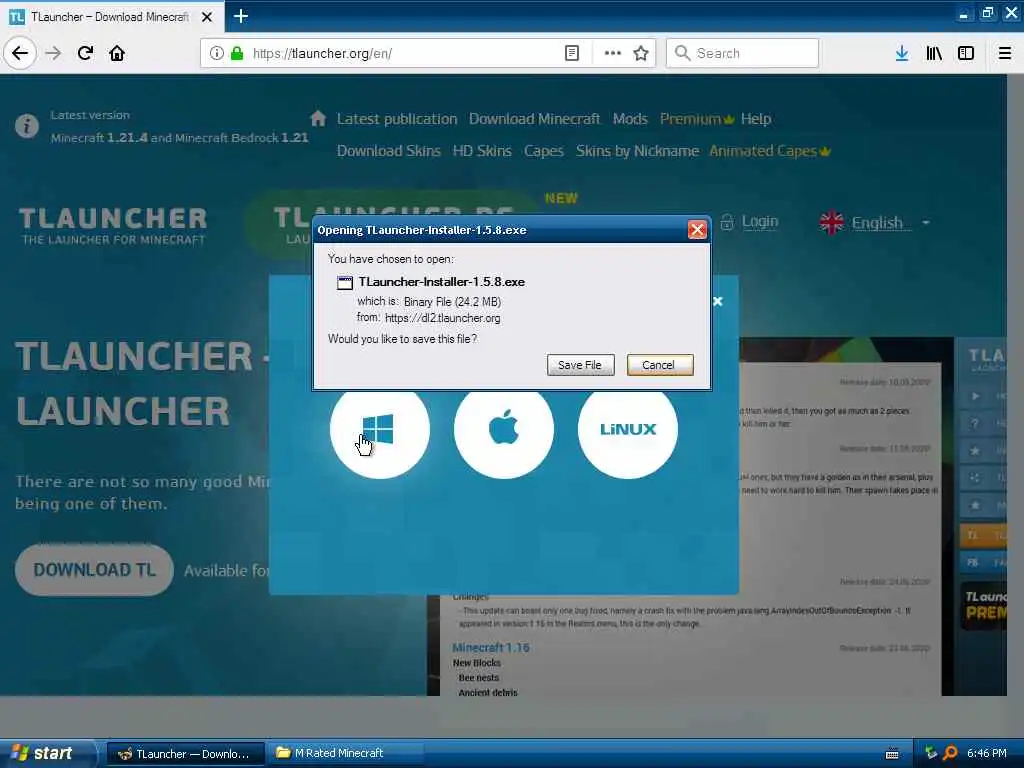This screenshot has height=768, width=1024.
Task: Open the HD Skins link
Action: (482, 151)
